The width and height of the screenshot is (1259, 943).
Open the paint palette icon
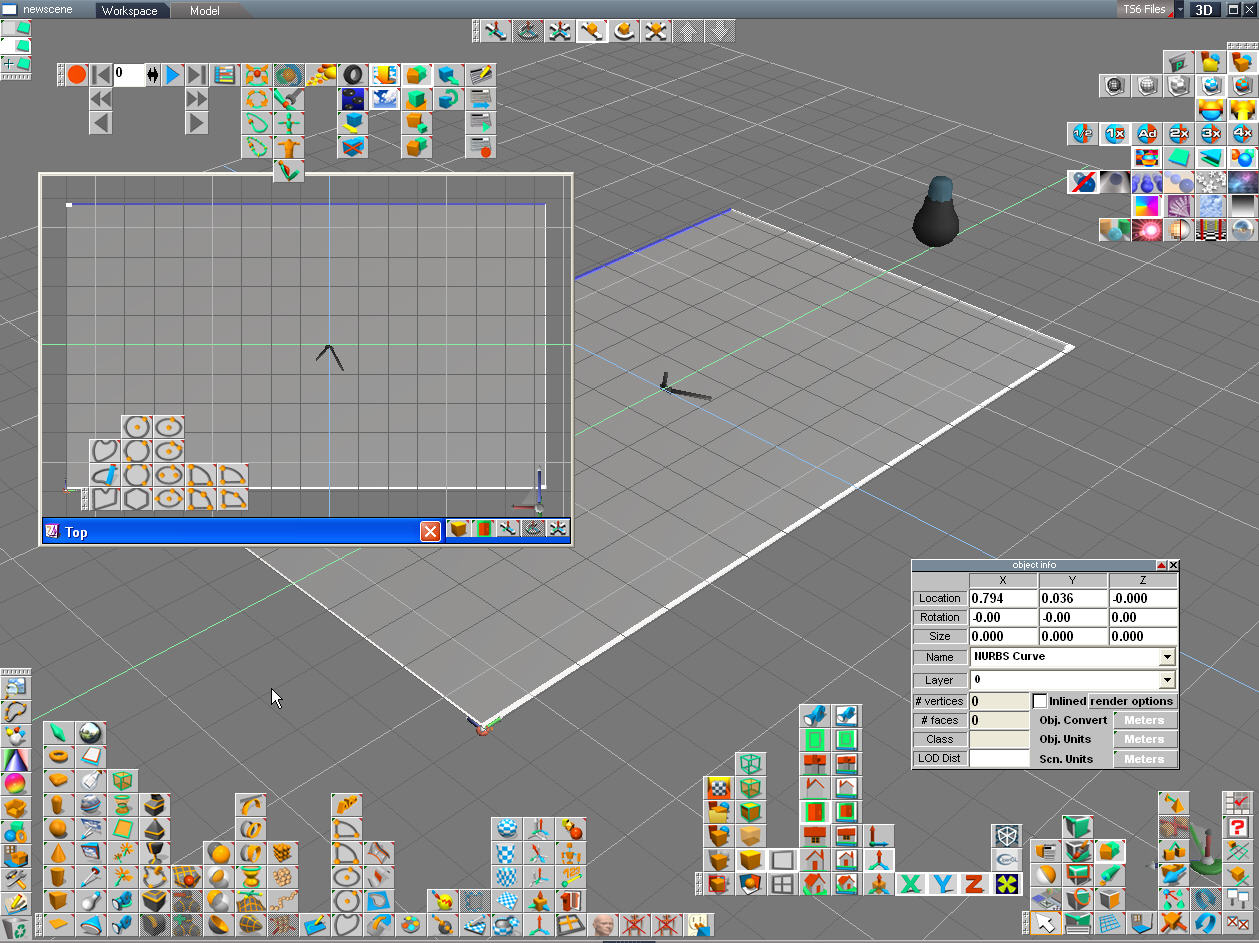pyautogui.click(x=410, y=924)
